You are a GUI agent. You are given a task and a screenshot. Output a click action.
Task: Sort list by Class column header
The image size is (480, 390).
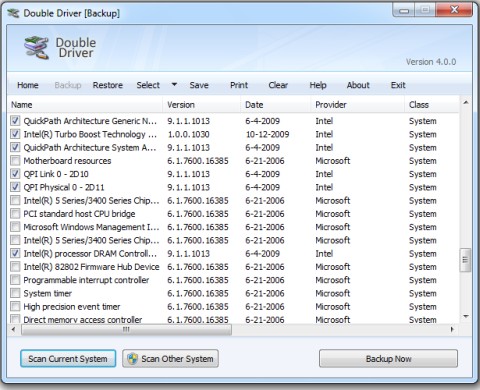point(432,105)
